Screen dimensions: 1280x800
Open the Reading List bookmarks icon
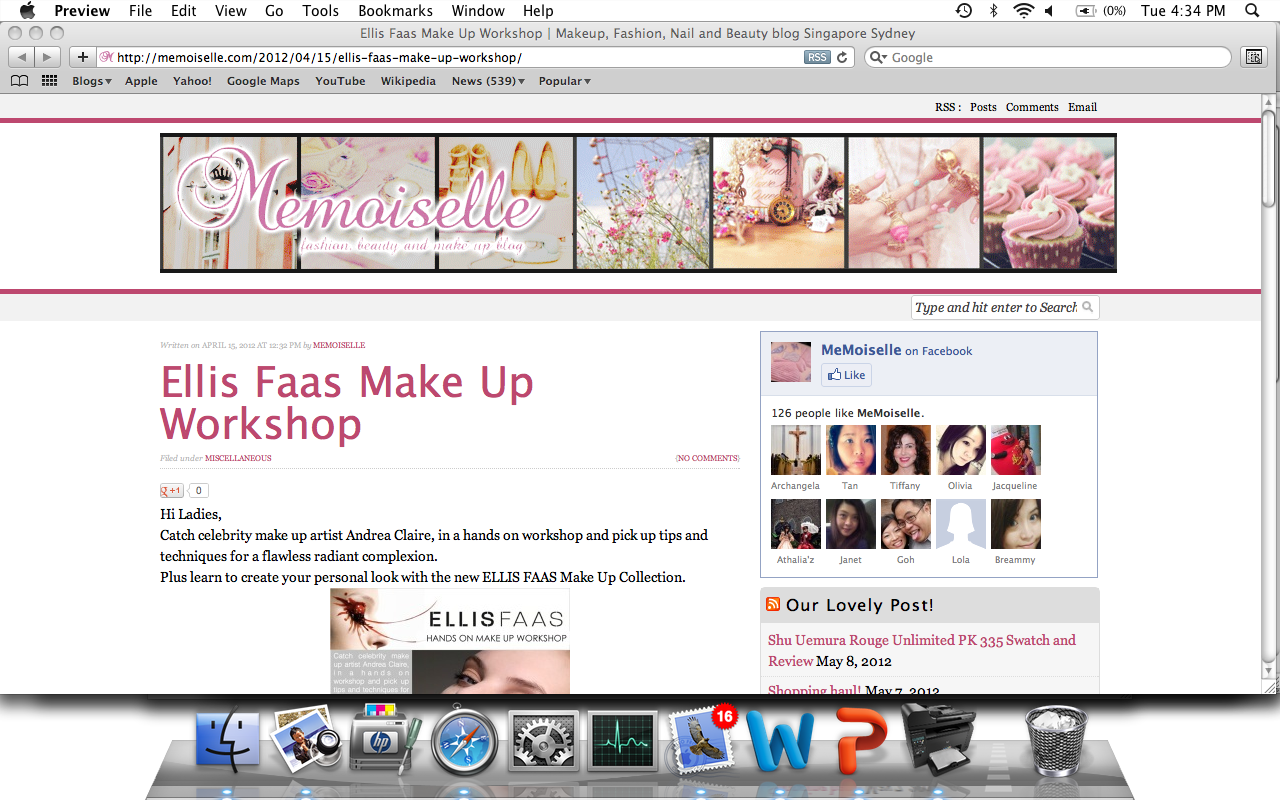click(19, 81)
